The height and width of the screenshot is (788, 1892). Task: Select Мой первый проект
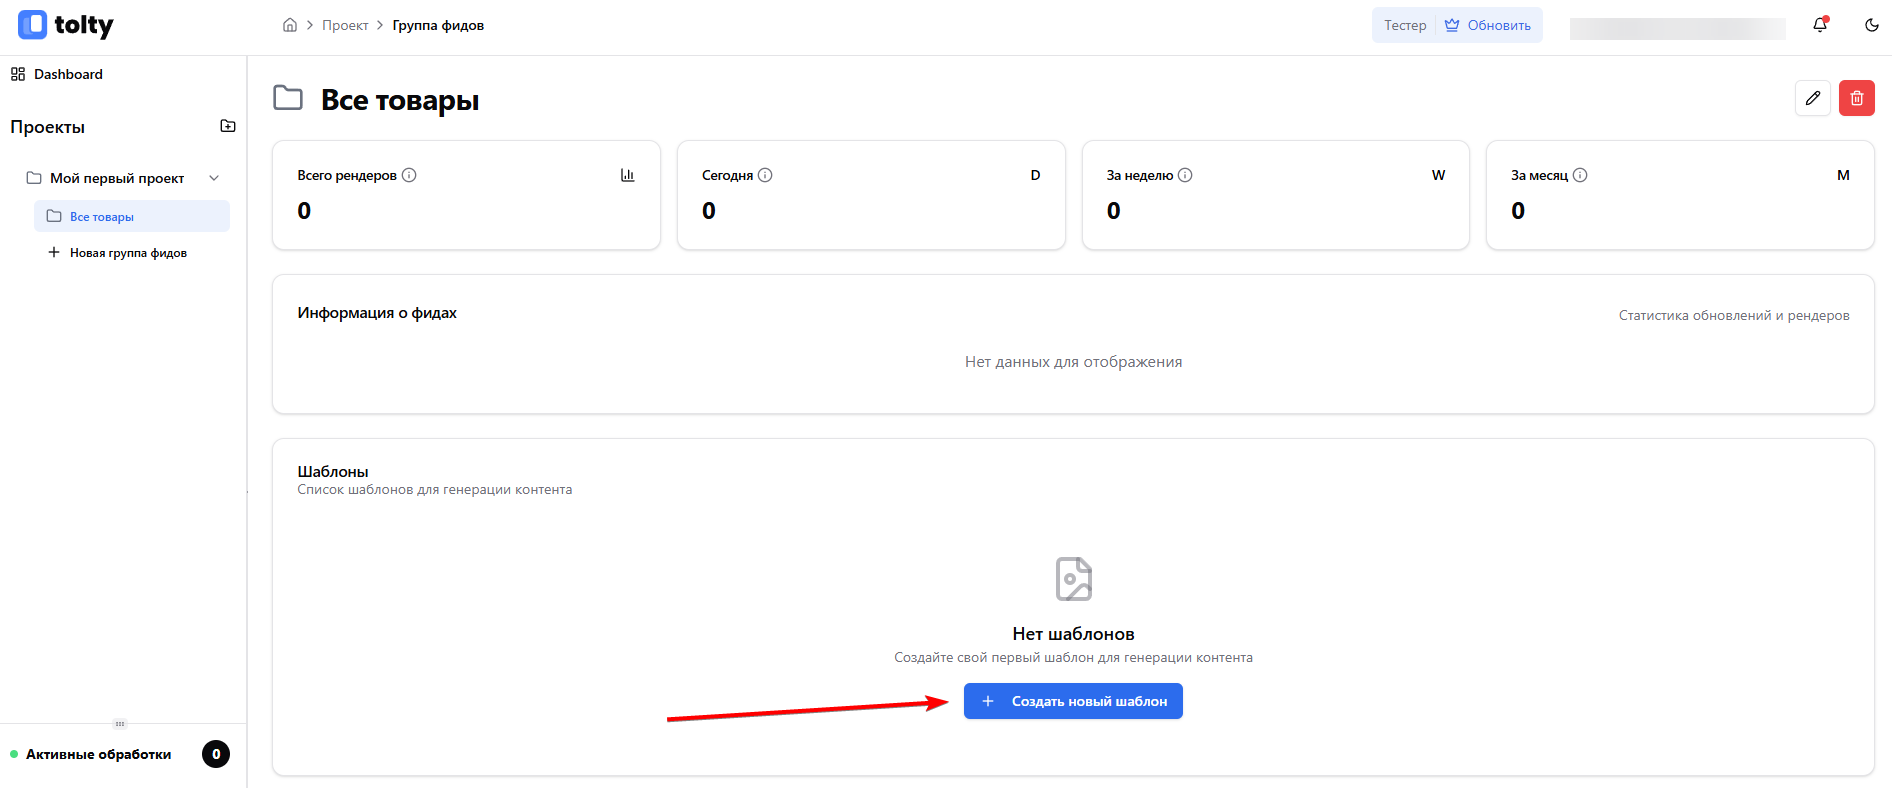click(117, 178)
